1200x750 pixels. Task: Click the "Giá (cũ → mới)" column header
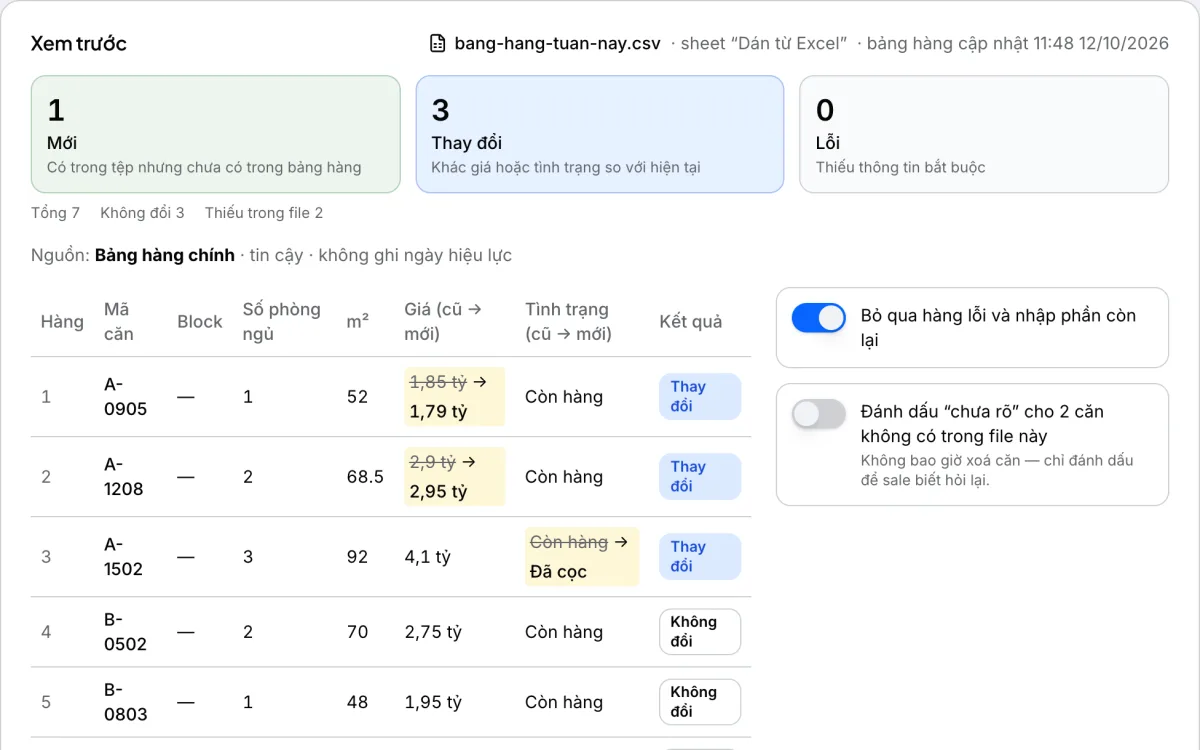coord(444,321)
